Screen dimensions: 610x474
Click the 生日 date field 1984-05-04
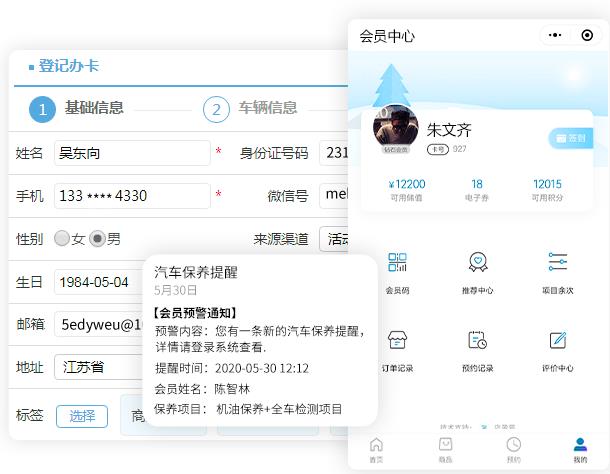[99, 282]
